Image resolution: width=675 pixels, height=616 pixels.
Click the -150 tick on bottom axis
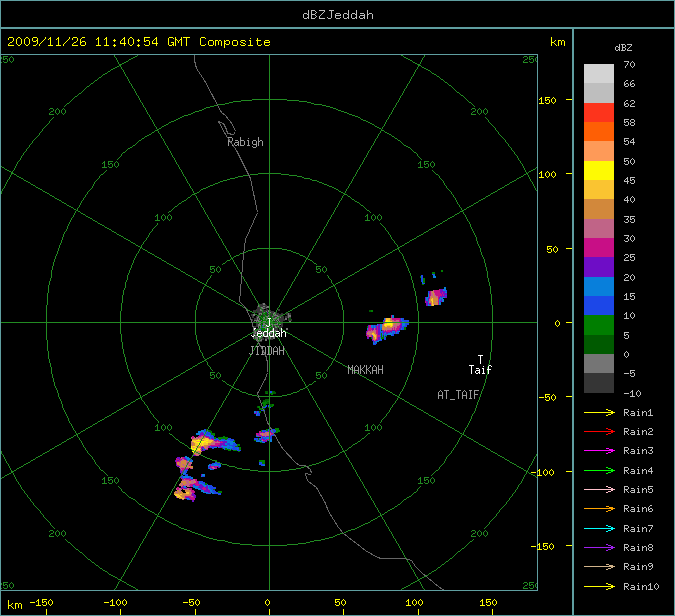point(41,603)
